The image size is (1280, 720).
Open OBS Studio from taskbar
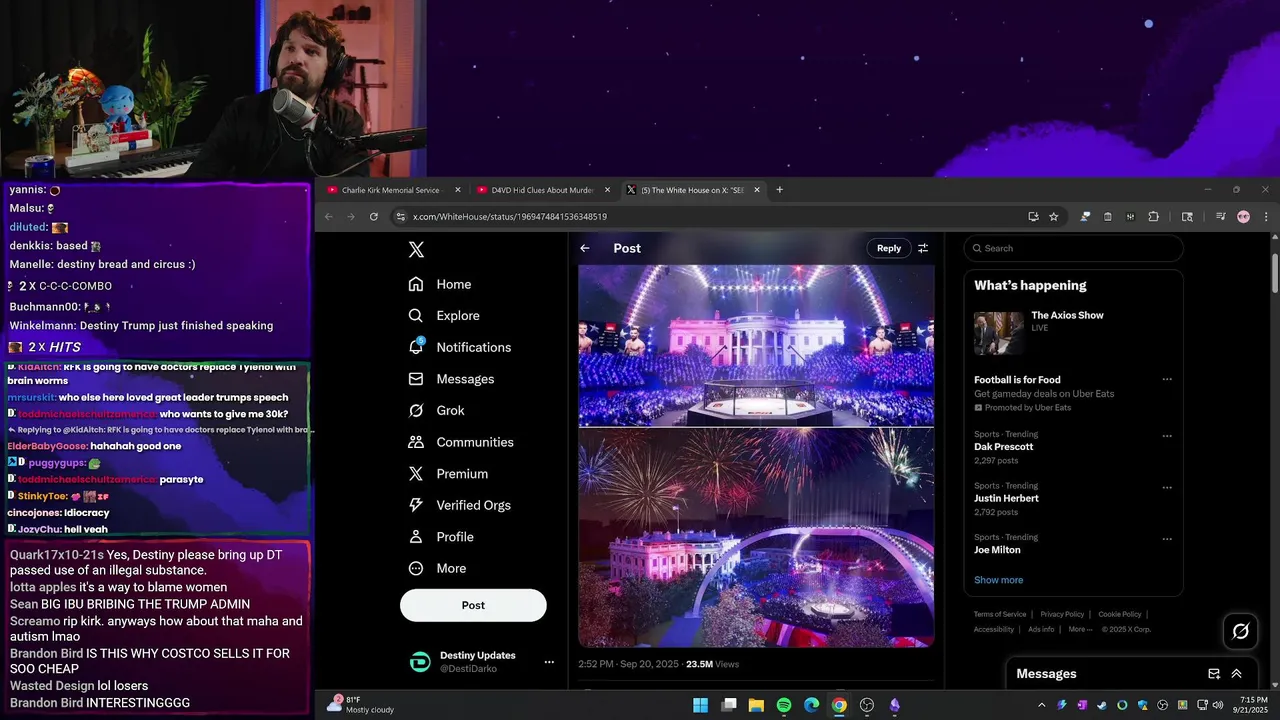point(867,705)
